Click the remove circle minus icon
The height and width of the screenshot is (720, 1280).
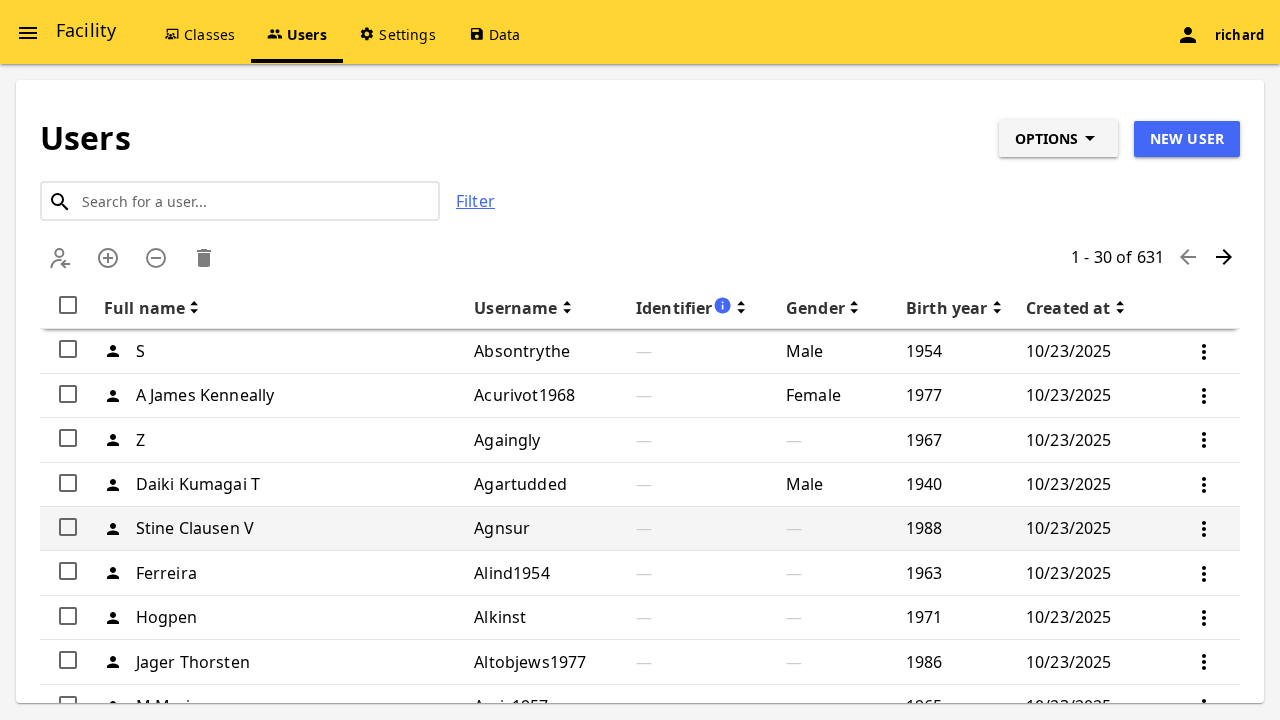click(x=156, y=258)
